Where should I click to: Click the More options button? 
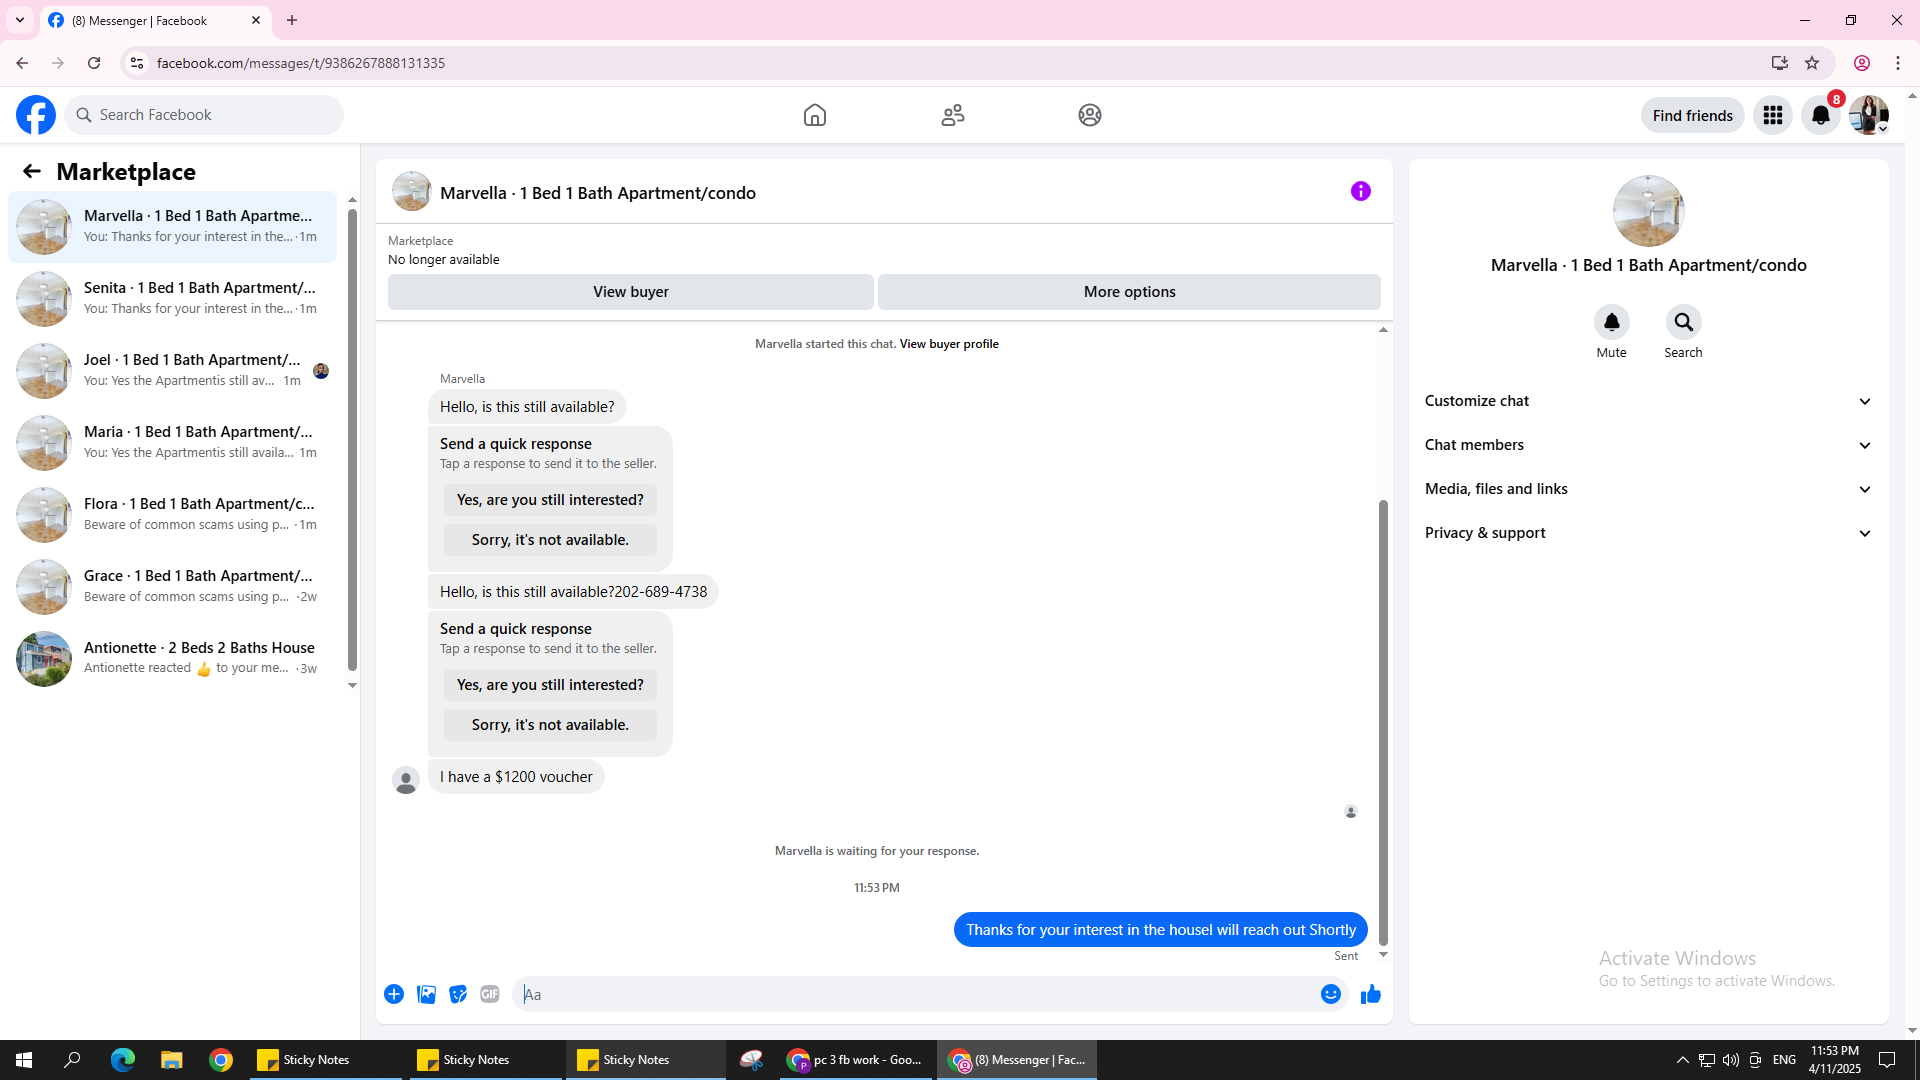(x=1130, y=292)
